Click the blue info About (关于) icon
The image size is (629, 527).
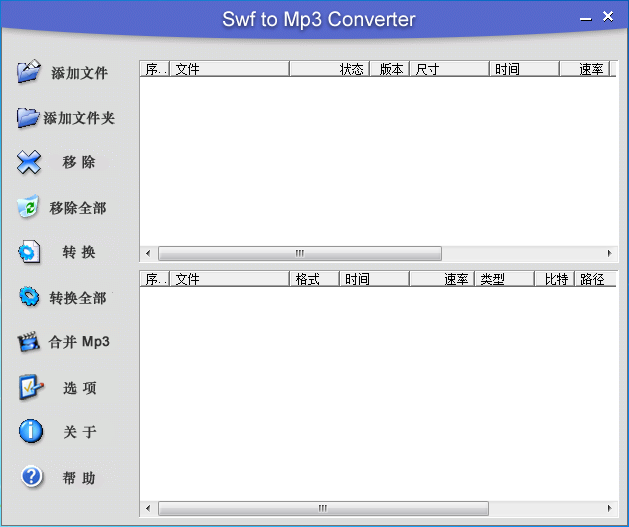(x=31, y=431)
